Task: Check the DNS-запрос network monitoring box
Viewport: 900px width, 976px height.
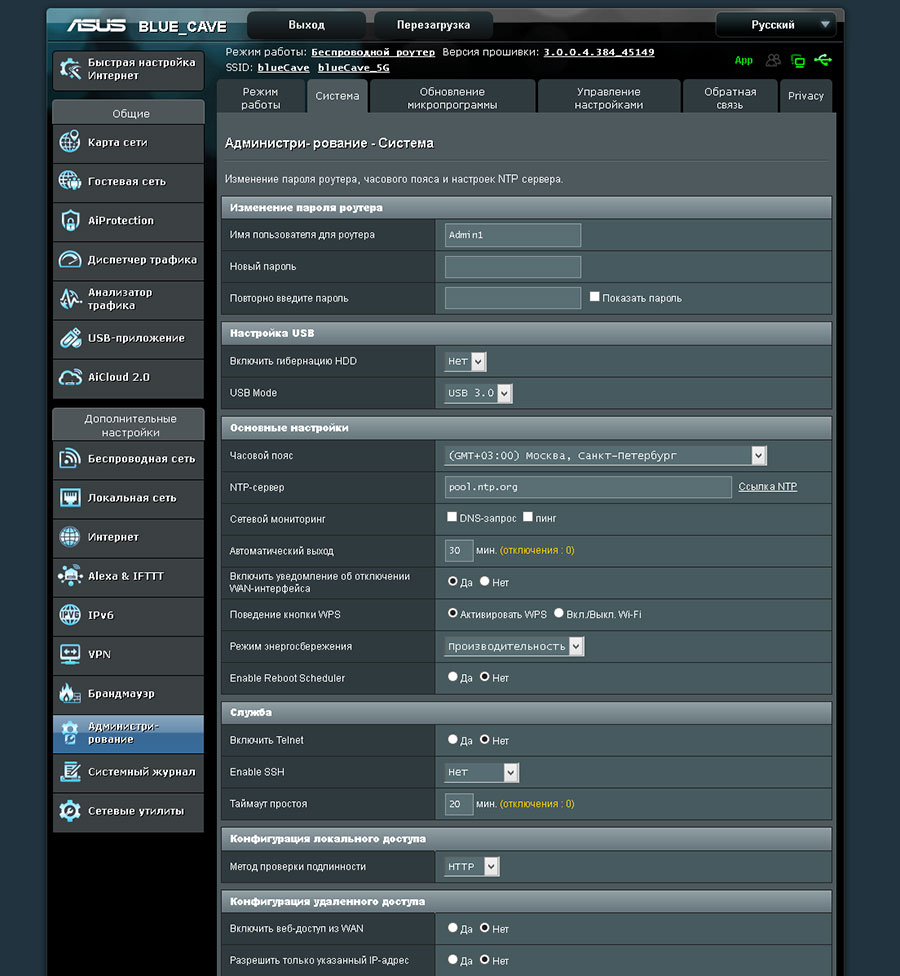Action: click(452, 517)
